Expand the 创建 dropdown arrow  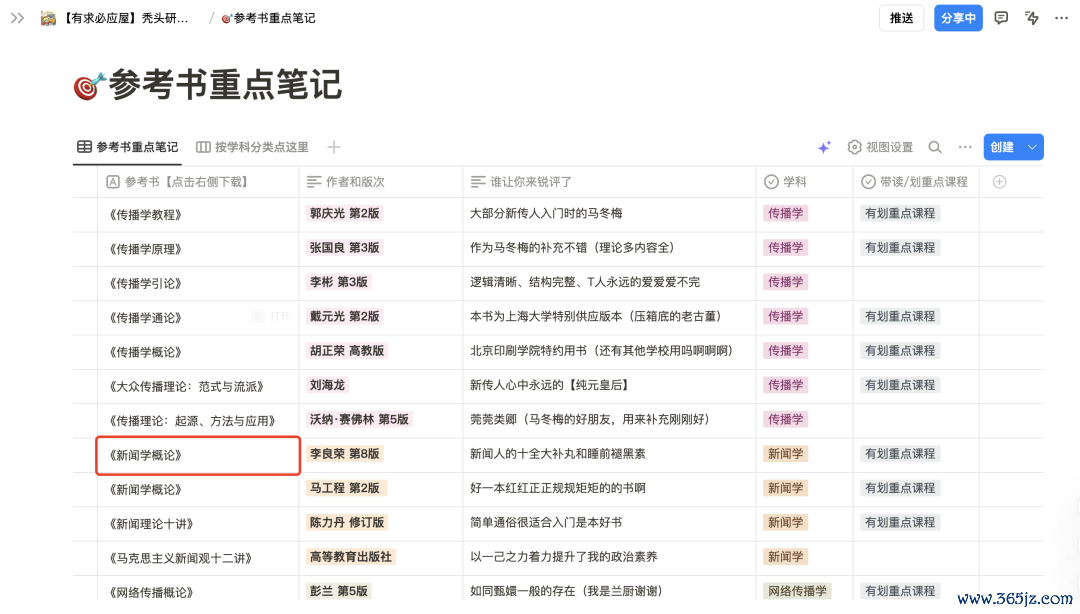pos(1032,147)
